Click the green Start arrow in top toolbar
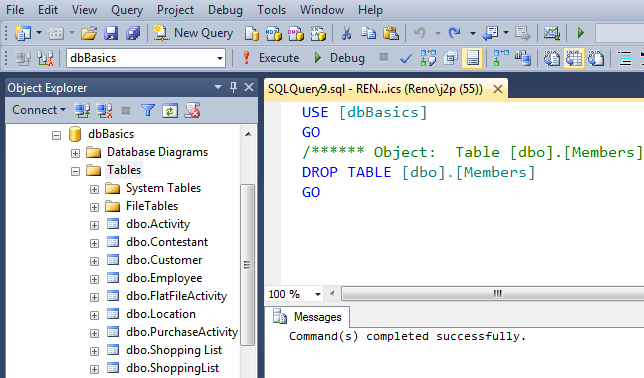Screen dimensions: 644x378 click(581, 33)
